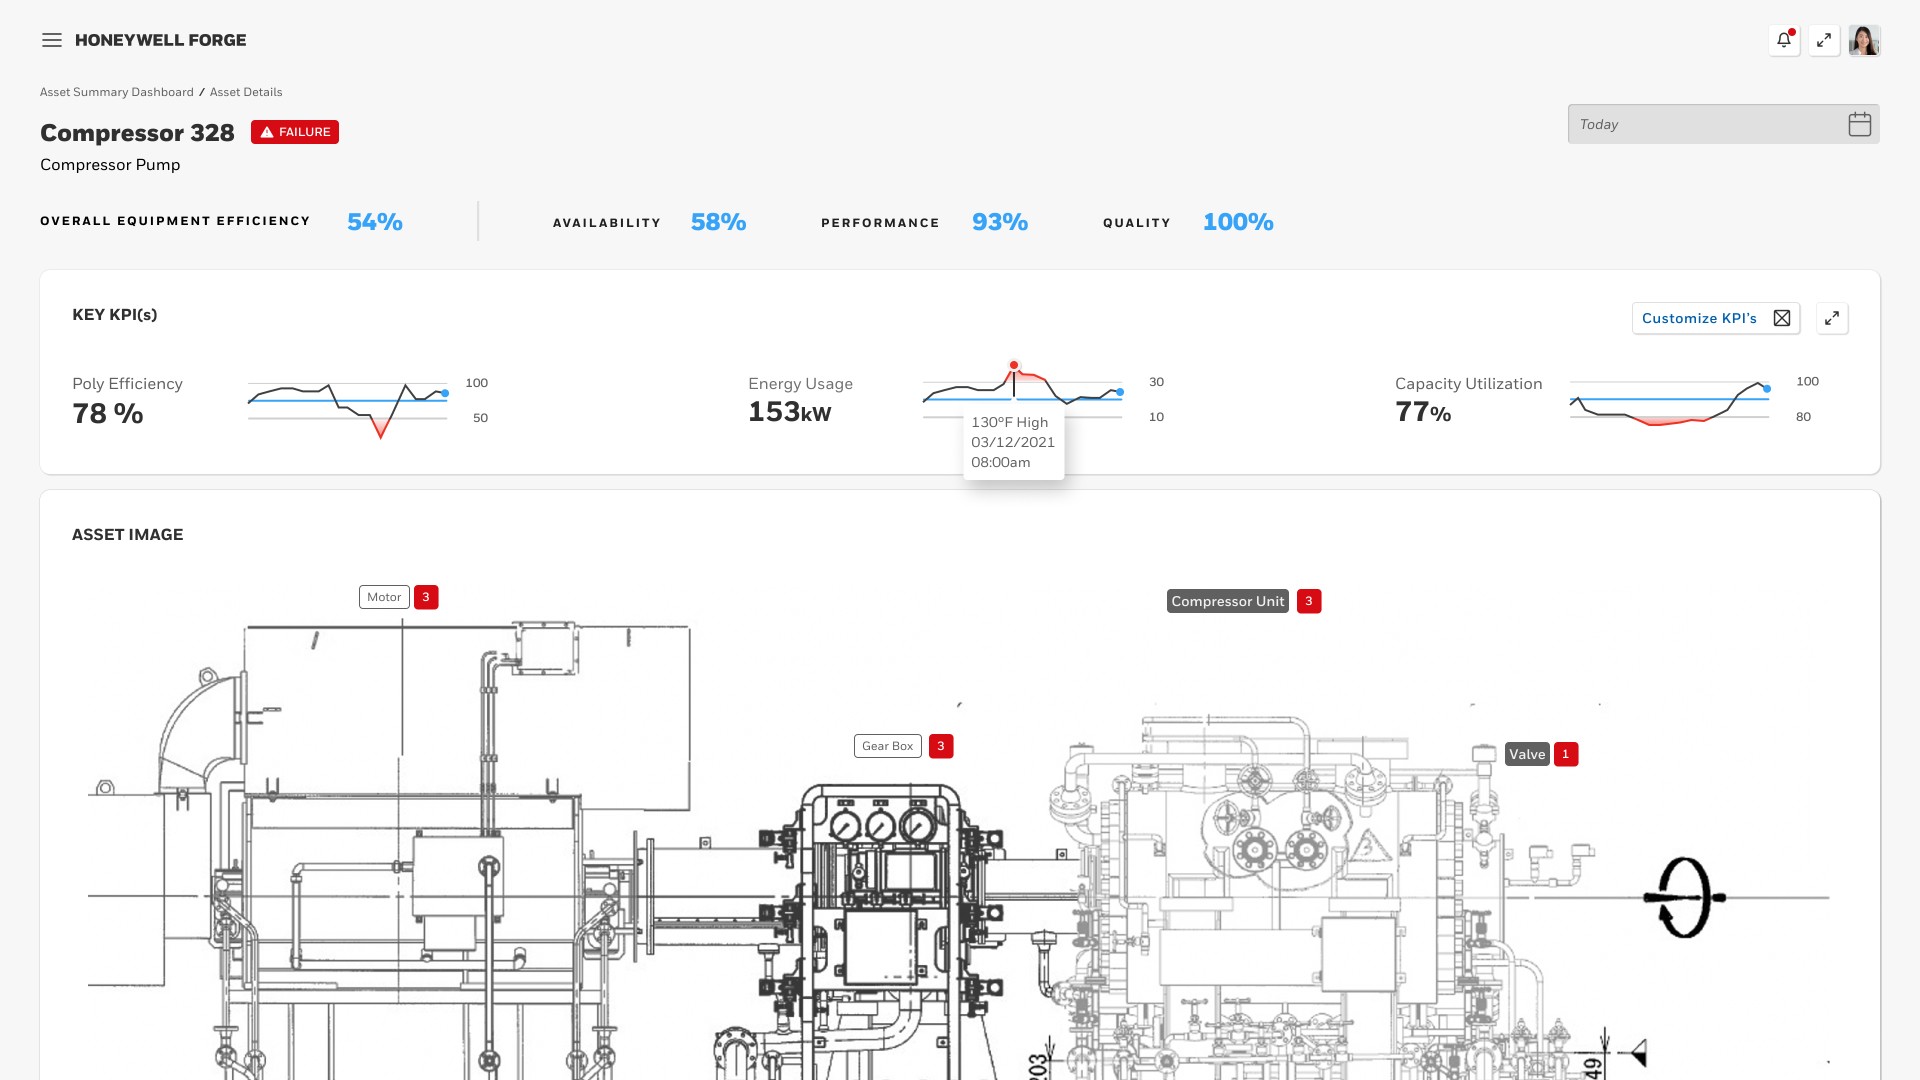Toggle fullscreen mode in header
1920x1080 pixels.
tap(1824, 40)
